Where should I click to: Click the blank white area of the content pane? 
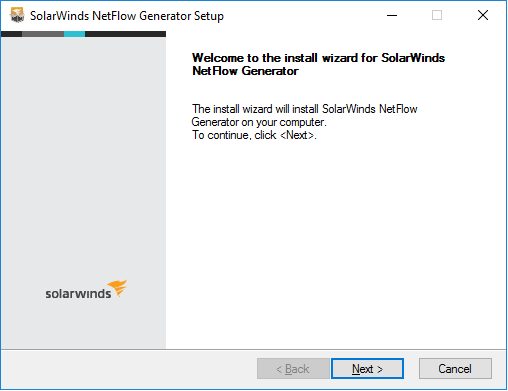click(336, 240)
